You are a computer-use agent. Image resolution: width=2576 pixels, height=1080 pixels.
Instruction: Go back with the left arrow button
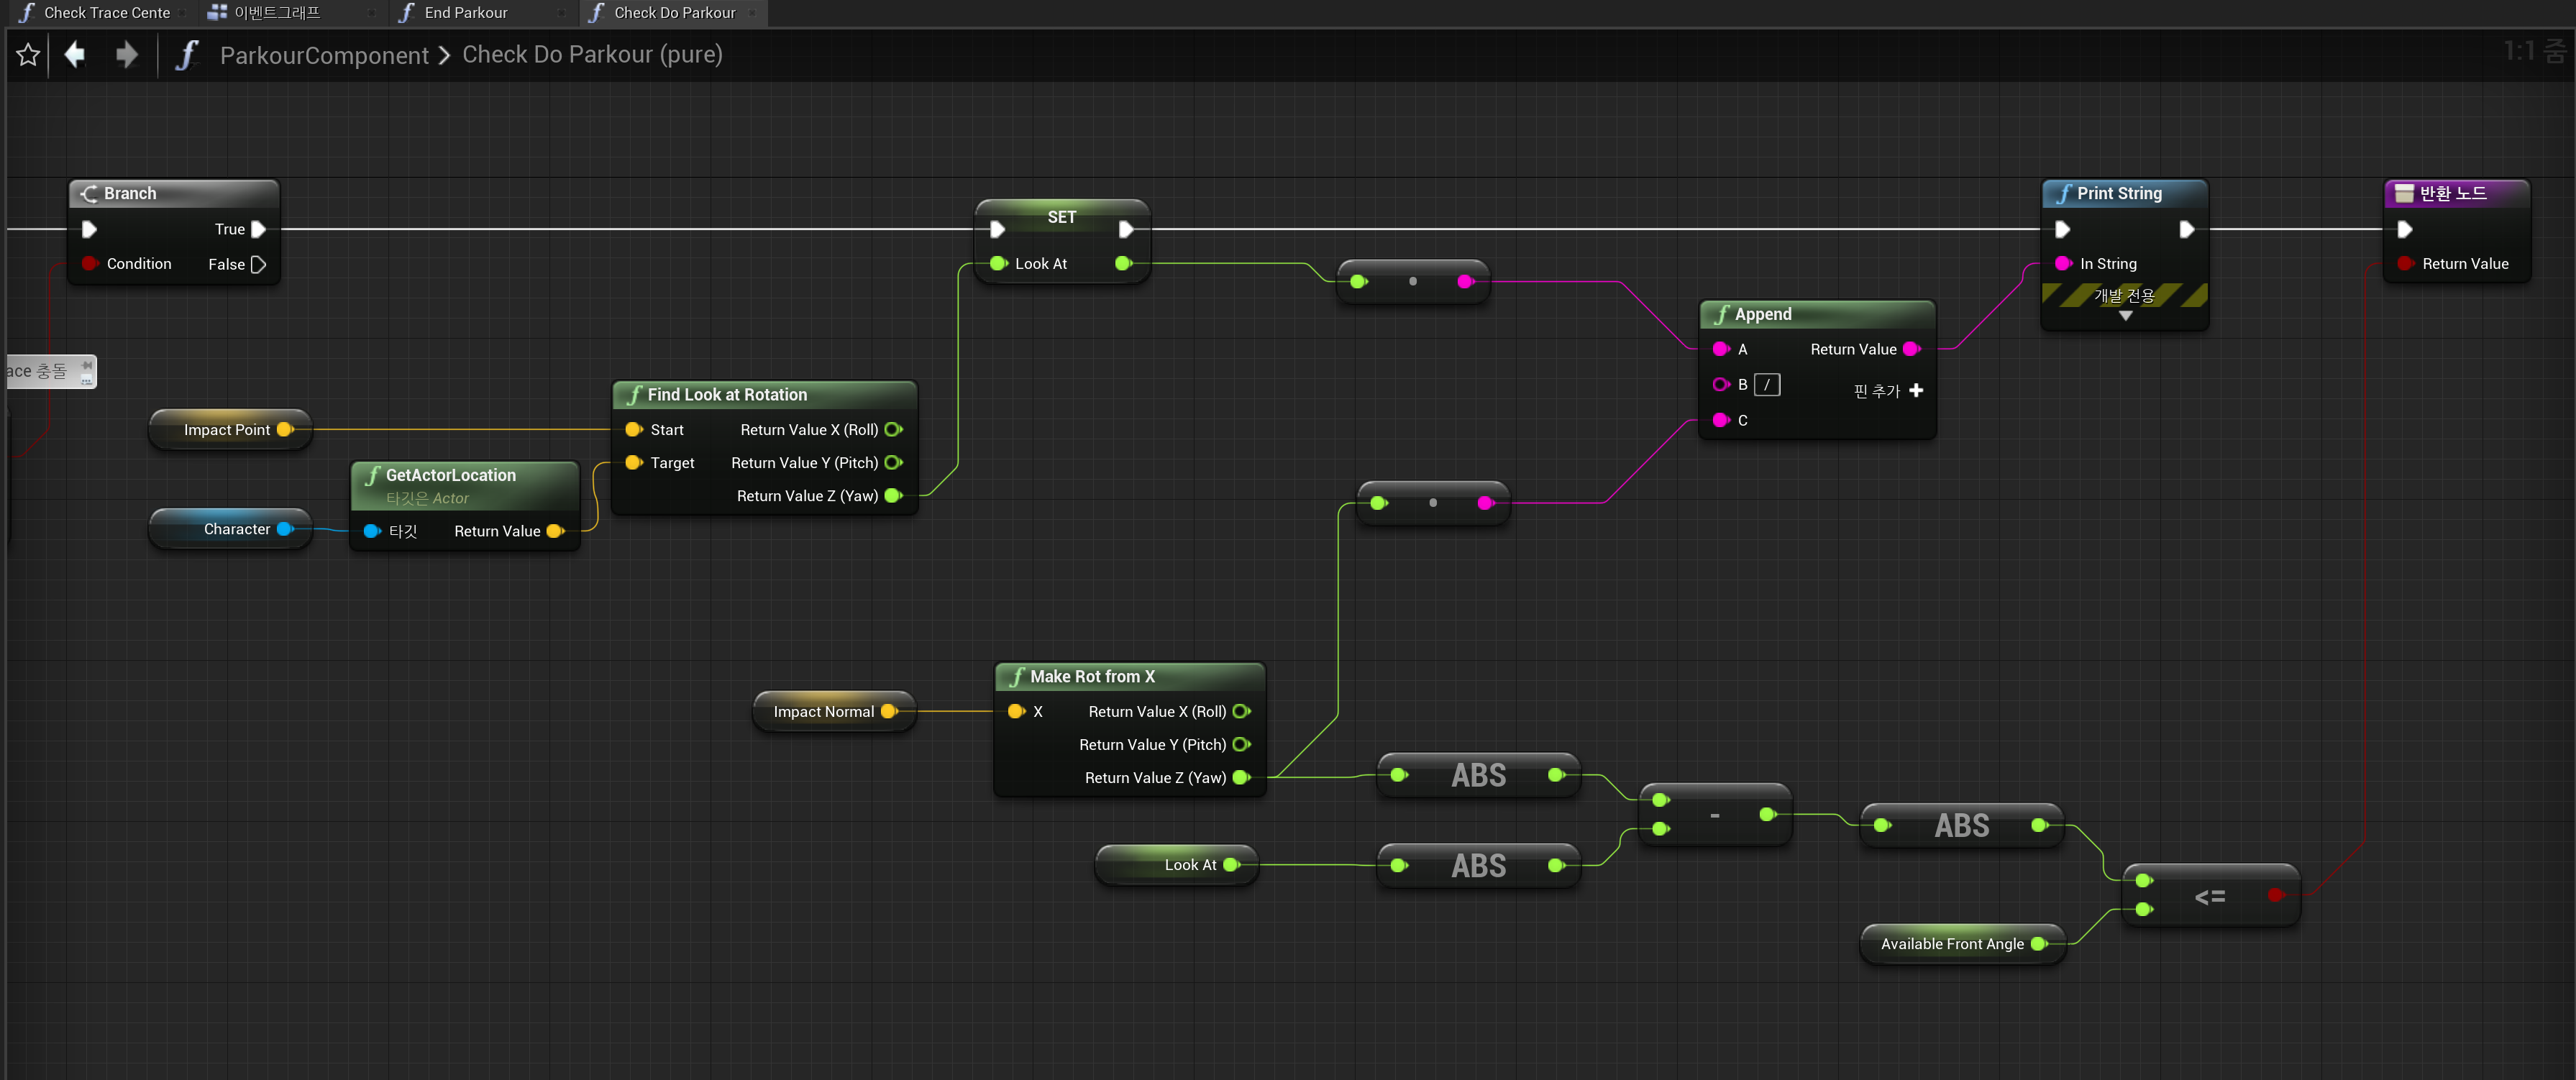click(74, 54)
